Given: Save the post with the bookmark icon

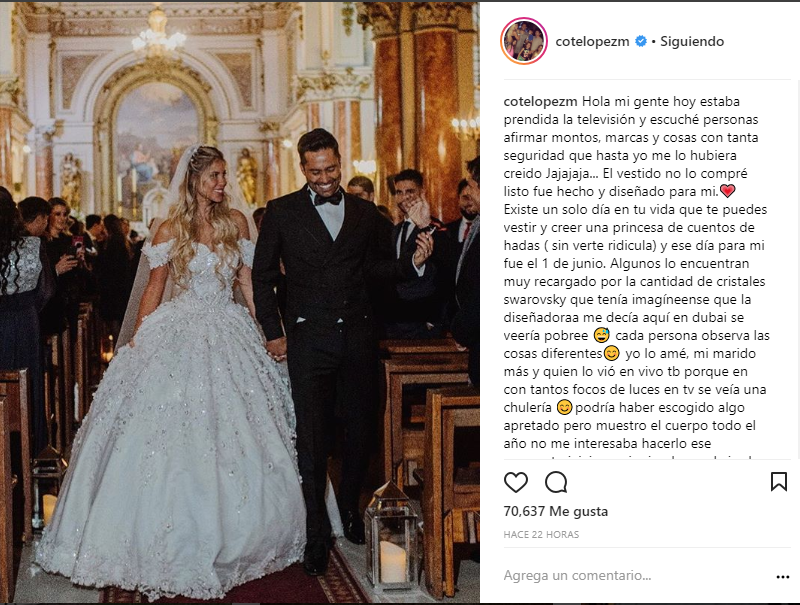Looking at the screenshot, I should point(778,482).
